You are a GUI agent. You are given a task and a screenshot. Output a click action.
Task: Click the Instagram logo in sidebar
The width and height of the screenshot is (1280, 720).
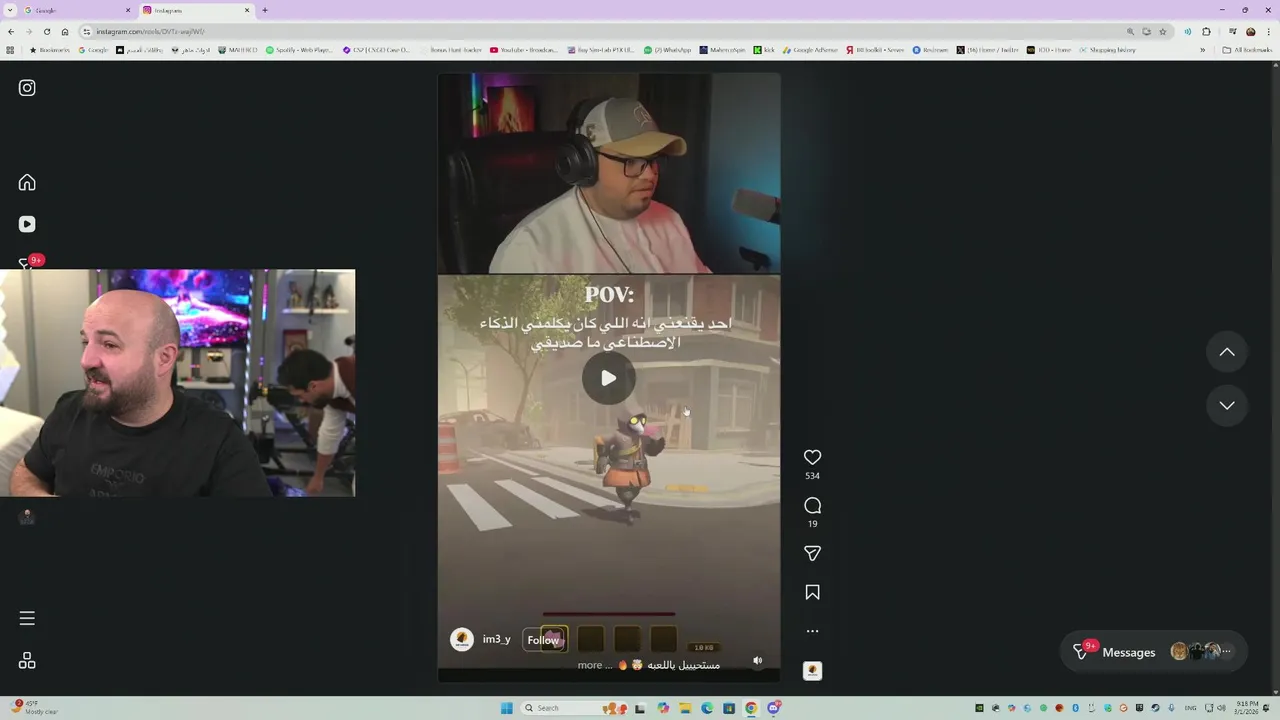pyautogui.click(x=27, y=88)
